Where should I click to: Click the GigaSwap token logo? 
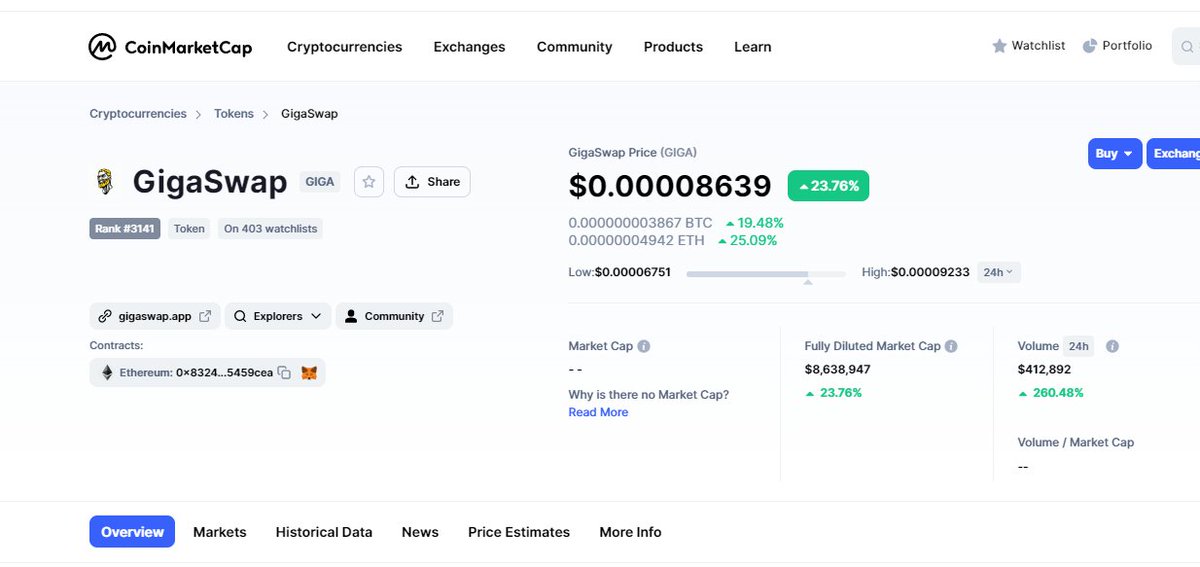point(103,182)
